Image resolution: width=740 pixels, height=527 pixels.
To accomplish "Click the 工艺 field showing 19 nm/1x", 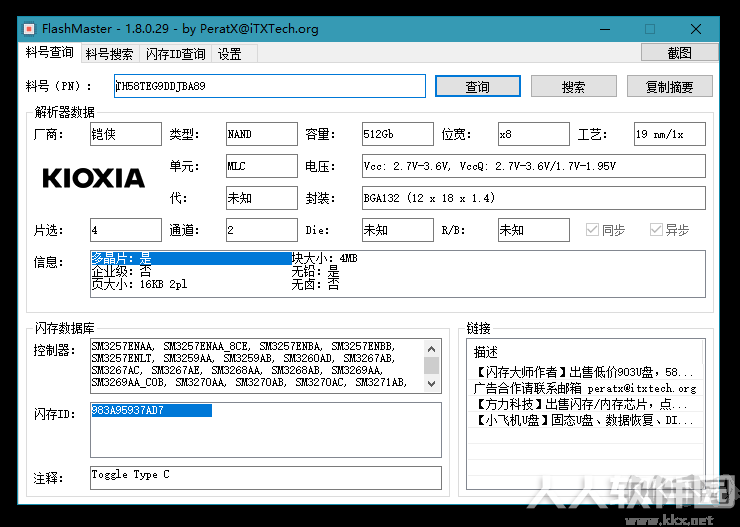I will (x=669, y=134).
